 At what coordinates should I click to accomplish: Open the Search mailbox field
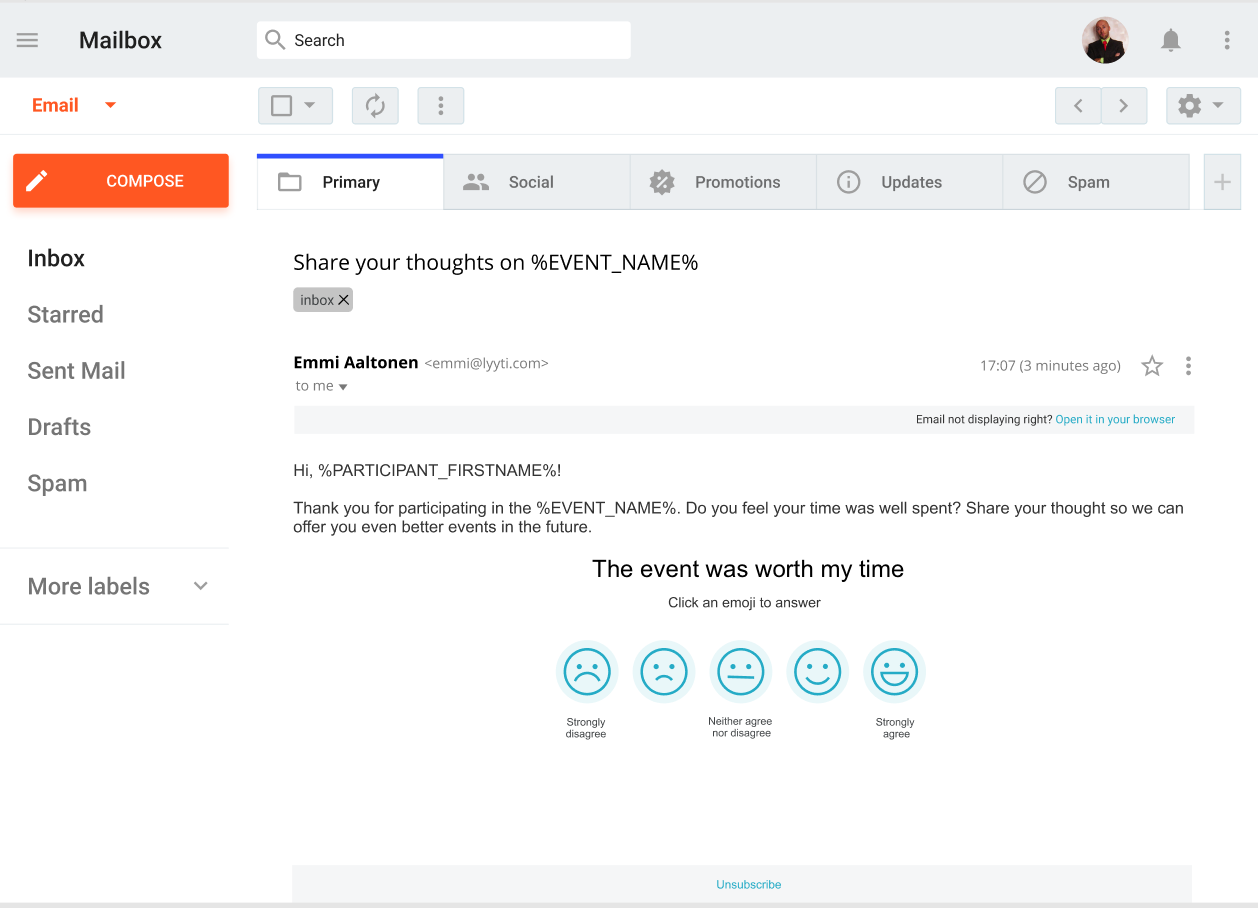click(x=443, y=40)
